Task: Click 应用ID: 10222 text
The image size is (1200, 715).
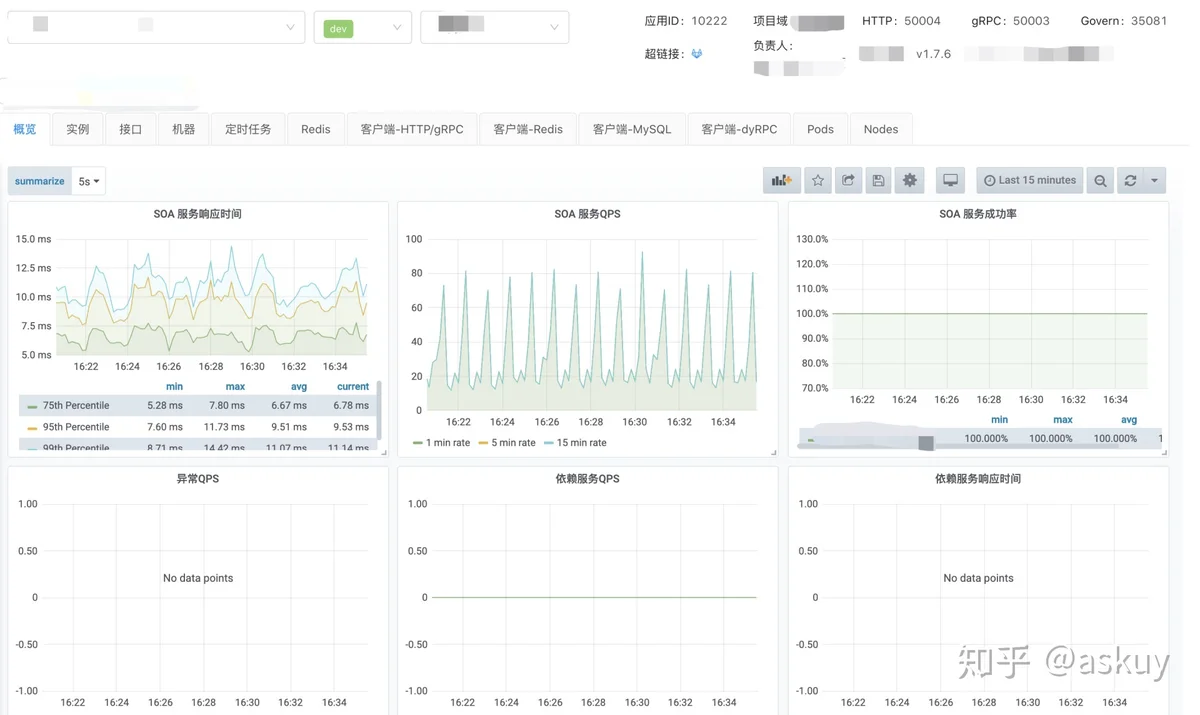Action: click(x=685, y=21)
